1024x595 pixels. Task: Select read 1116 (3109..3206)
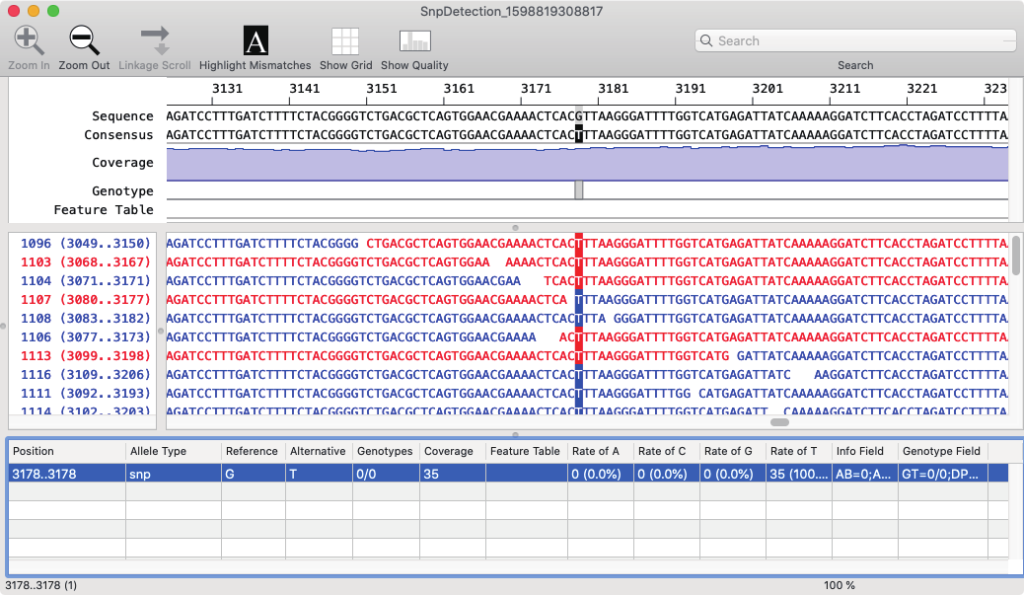(85, 375)
